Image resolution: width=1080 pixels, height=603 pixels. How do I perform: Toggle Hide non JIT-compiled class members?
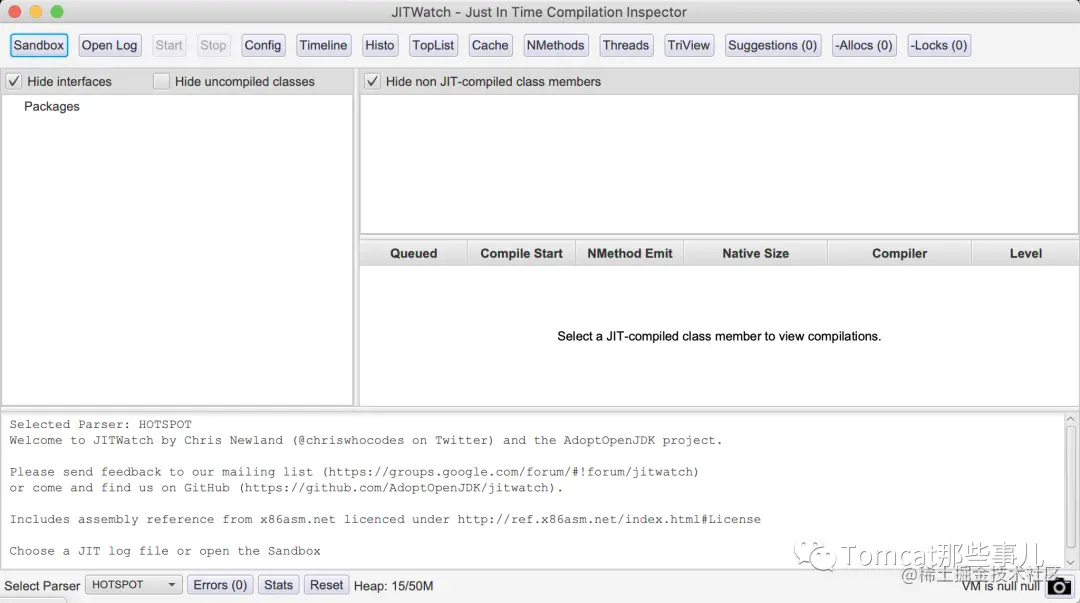click(373, 81)
